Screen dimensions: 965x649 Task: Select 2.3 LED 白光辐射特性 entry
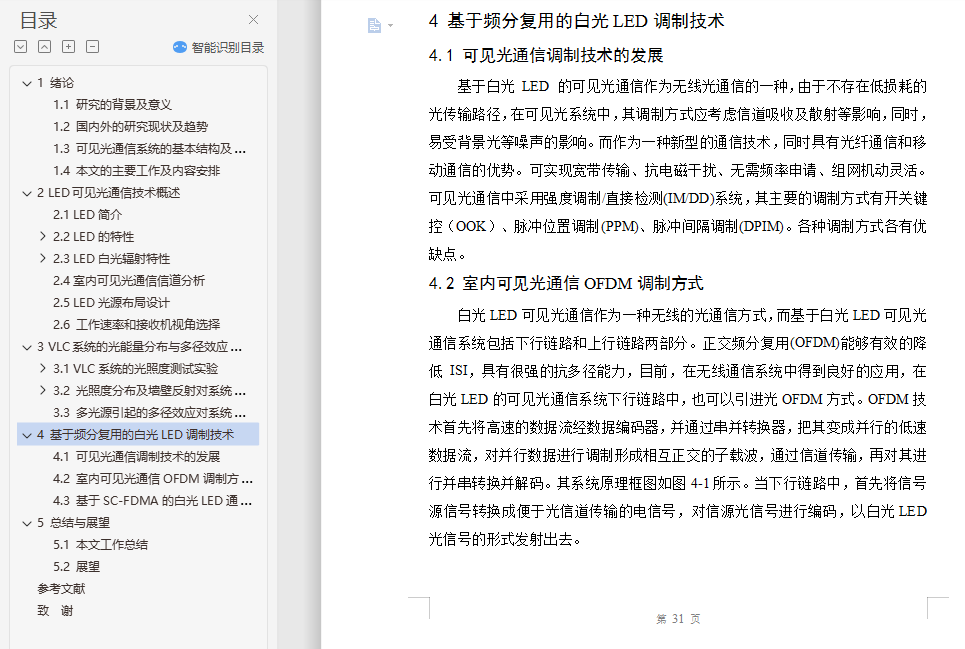111,259
